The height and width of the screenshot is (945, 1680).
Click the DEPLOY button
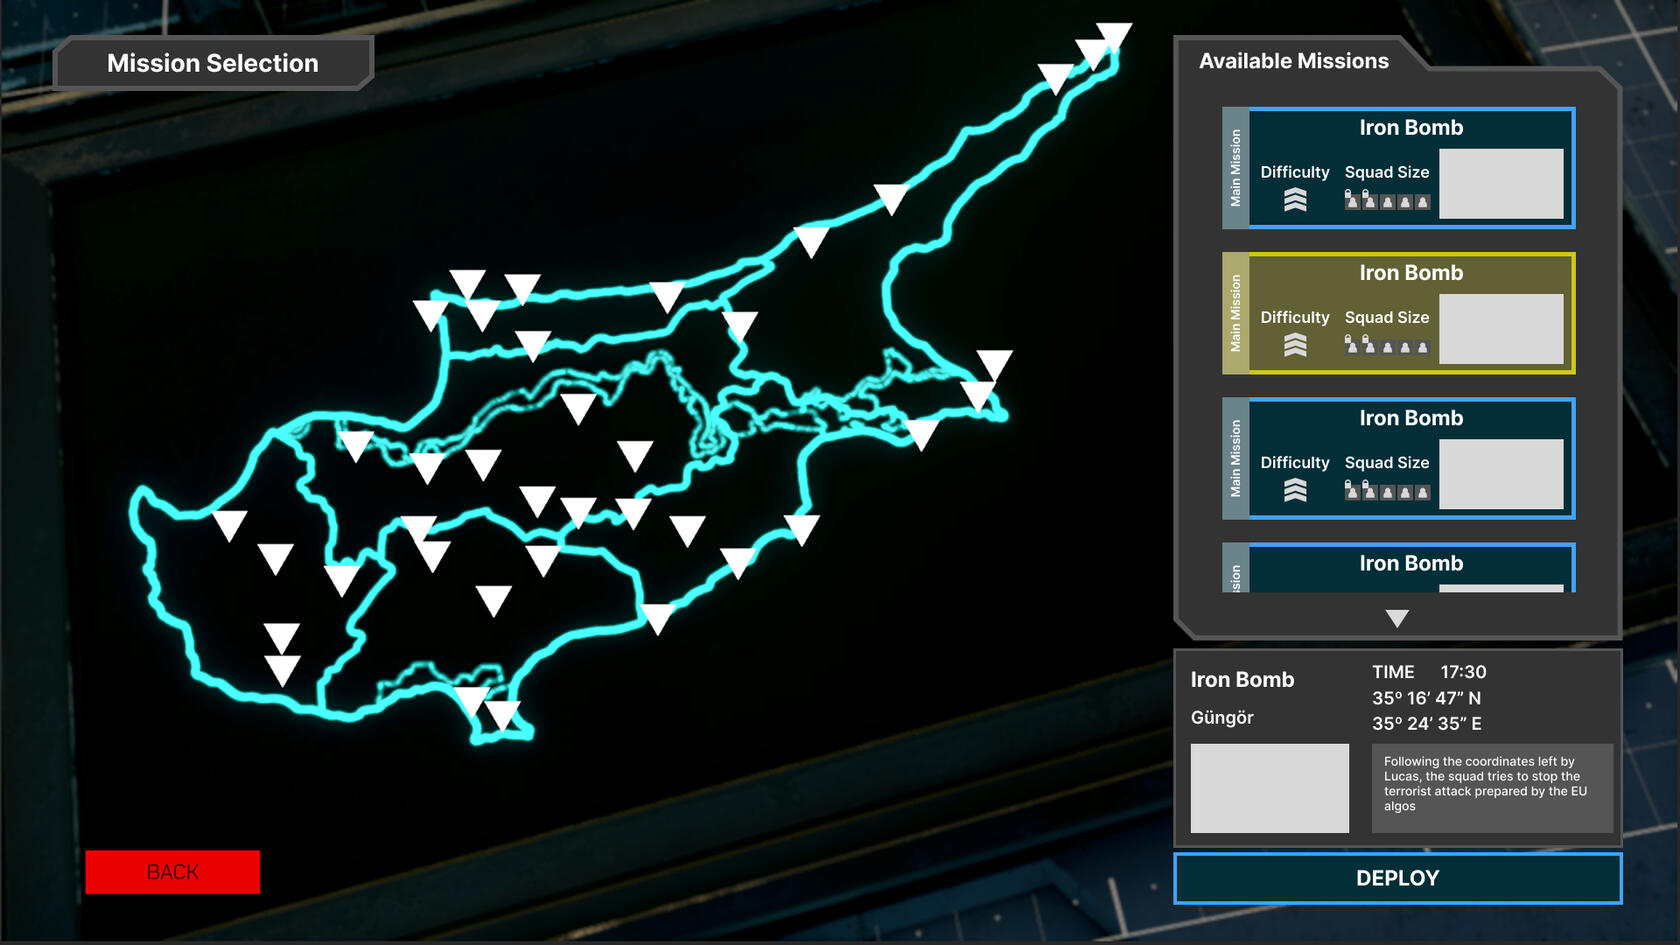[x=1397, y=878]
